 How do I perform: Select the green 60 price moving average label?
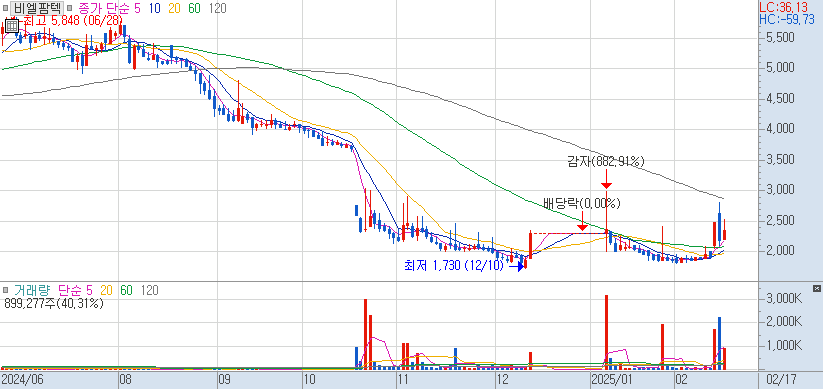(195, 8)
